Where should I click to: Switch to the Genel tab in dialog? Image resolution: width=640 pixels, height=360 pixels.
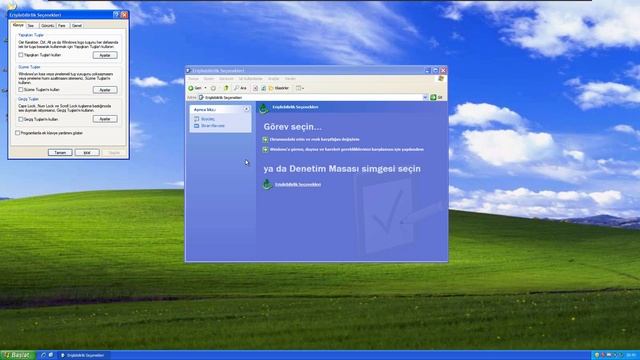point(77,26)
